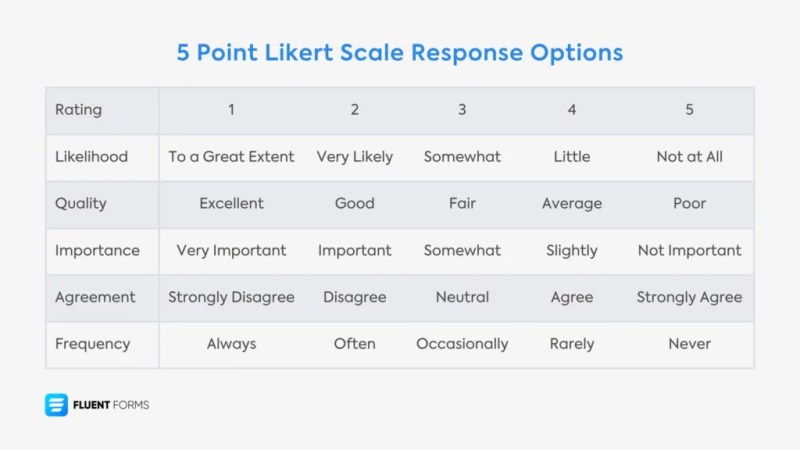Click the 'Very Likely' cell

(x=355, y=157)
